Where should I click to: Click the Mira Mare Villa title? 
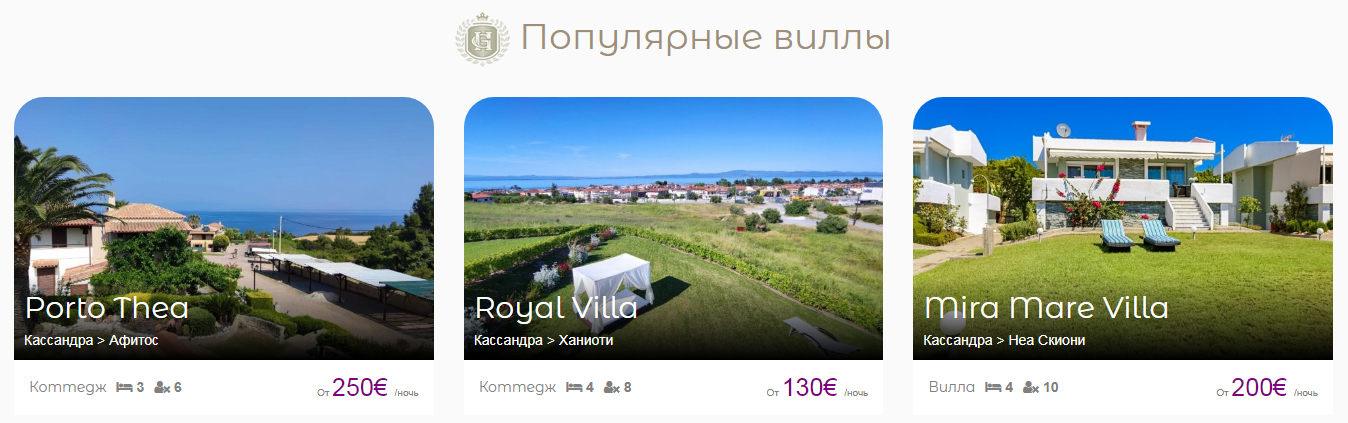(1046, 308)
